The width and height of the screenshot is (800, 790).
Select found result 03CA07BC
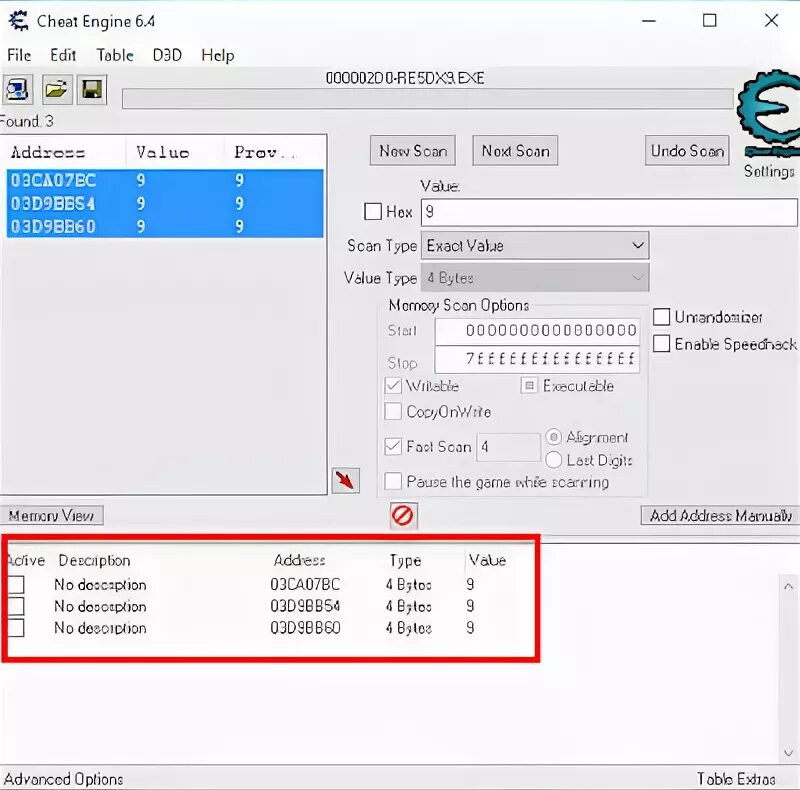point(165,180)
